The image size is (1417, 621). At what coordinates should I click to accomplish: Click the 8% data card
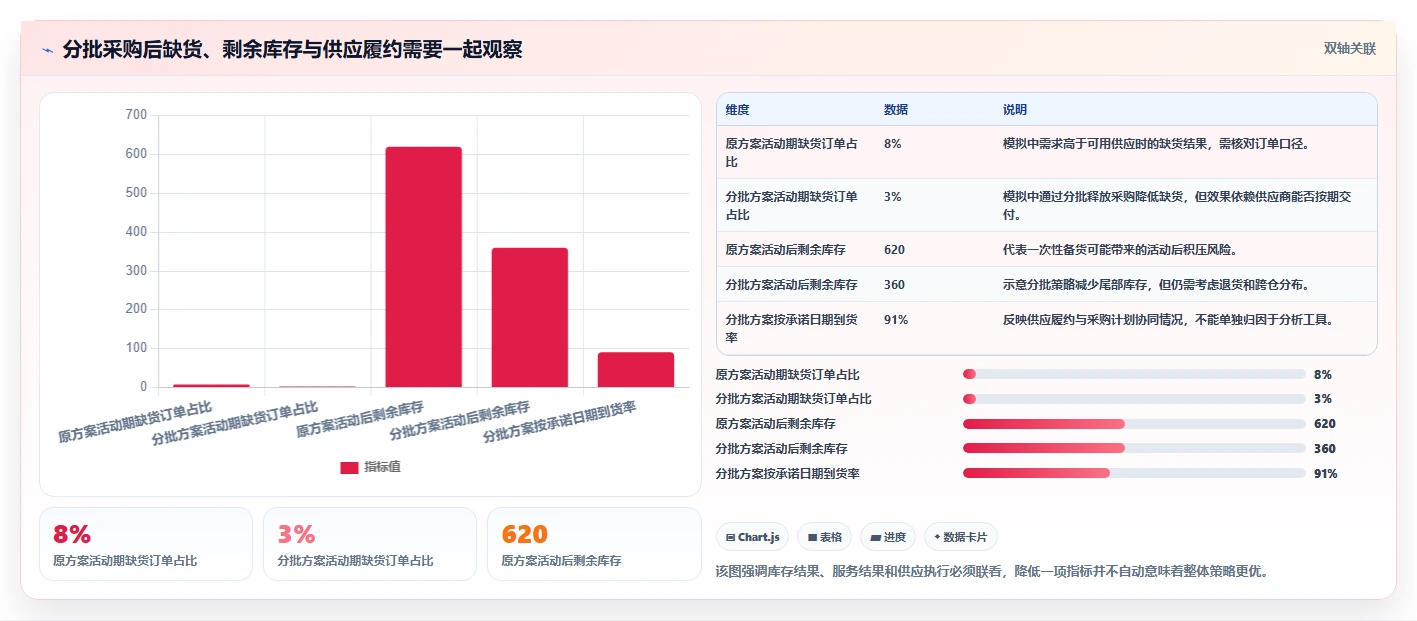(x=146, y=544)
